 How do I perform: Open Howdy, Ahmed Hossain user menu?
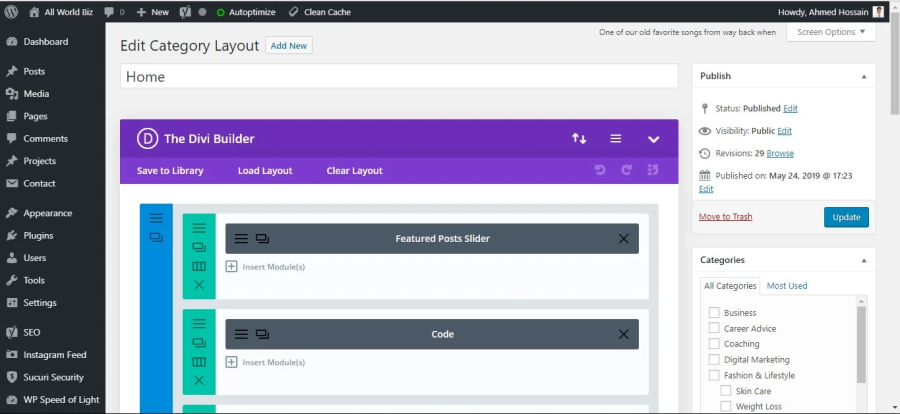point(831,11)
